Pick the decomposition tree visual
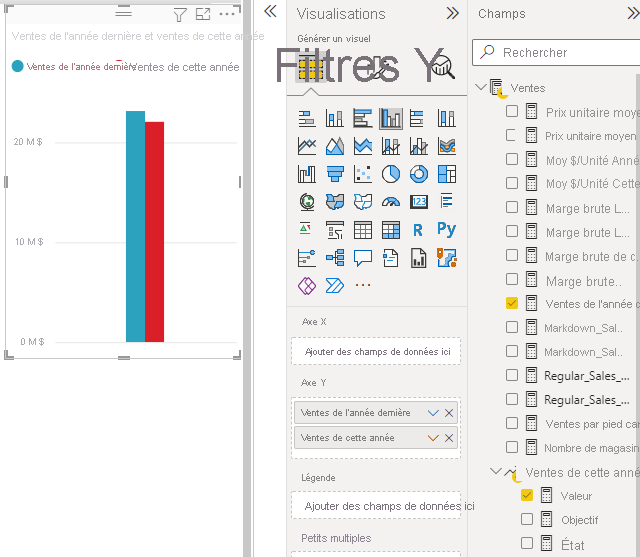Screen dimensions: 640x557 tap(334, 258)
